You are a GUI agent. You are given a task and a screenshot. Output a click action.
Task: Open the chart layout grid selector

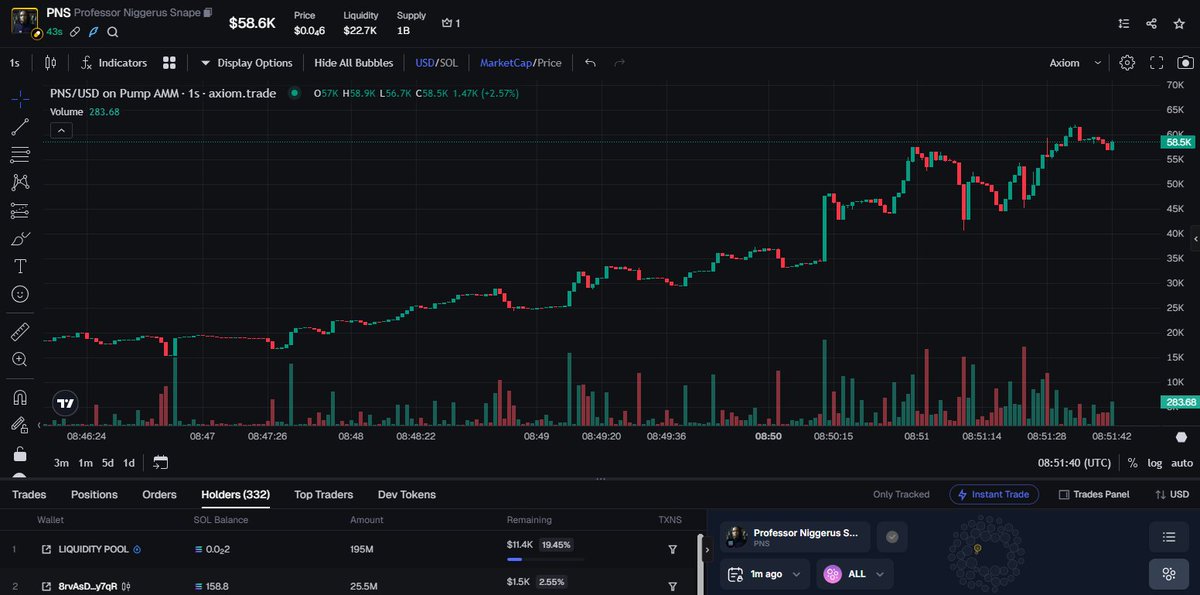(x=169, y=62)
